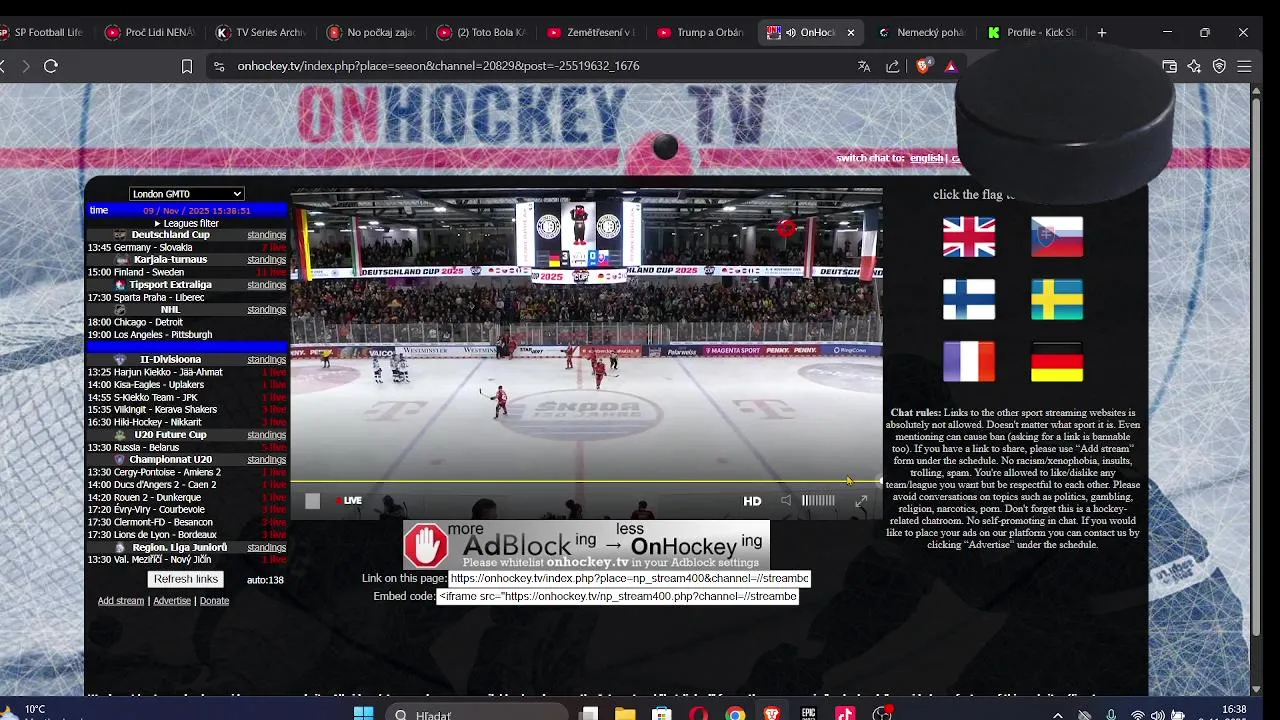The image size is (1280, 720).
Task: Open NHL standings link
Action: pos(267,310)
